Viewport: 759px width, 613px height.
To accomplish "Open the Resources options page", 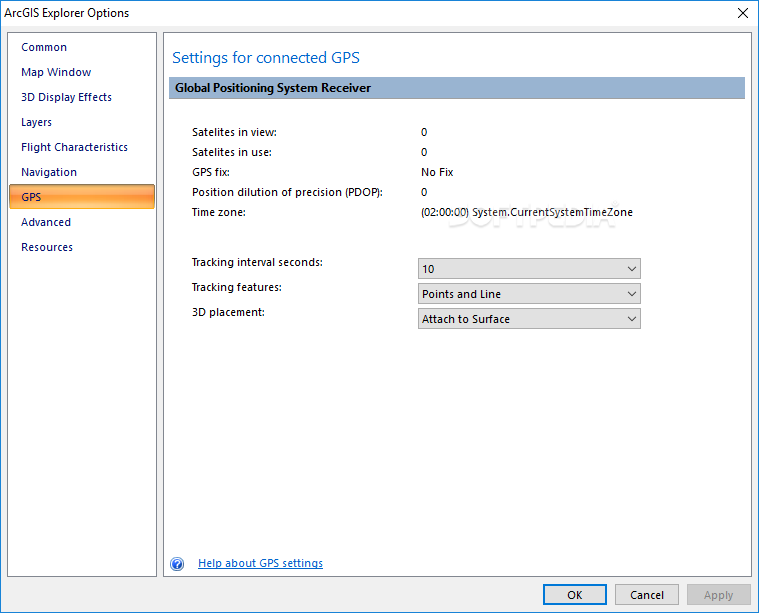I will tap(47, 247).
